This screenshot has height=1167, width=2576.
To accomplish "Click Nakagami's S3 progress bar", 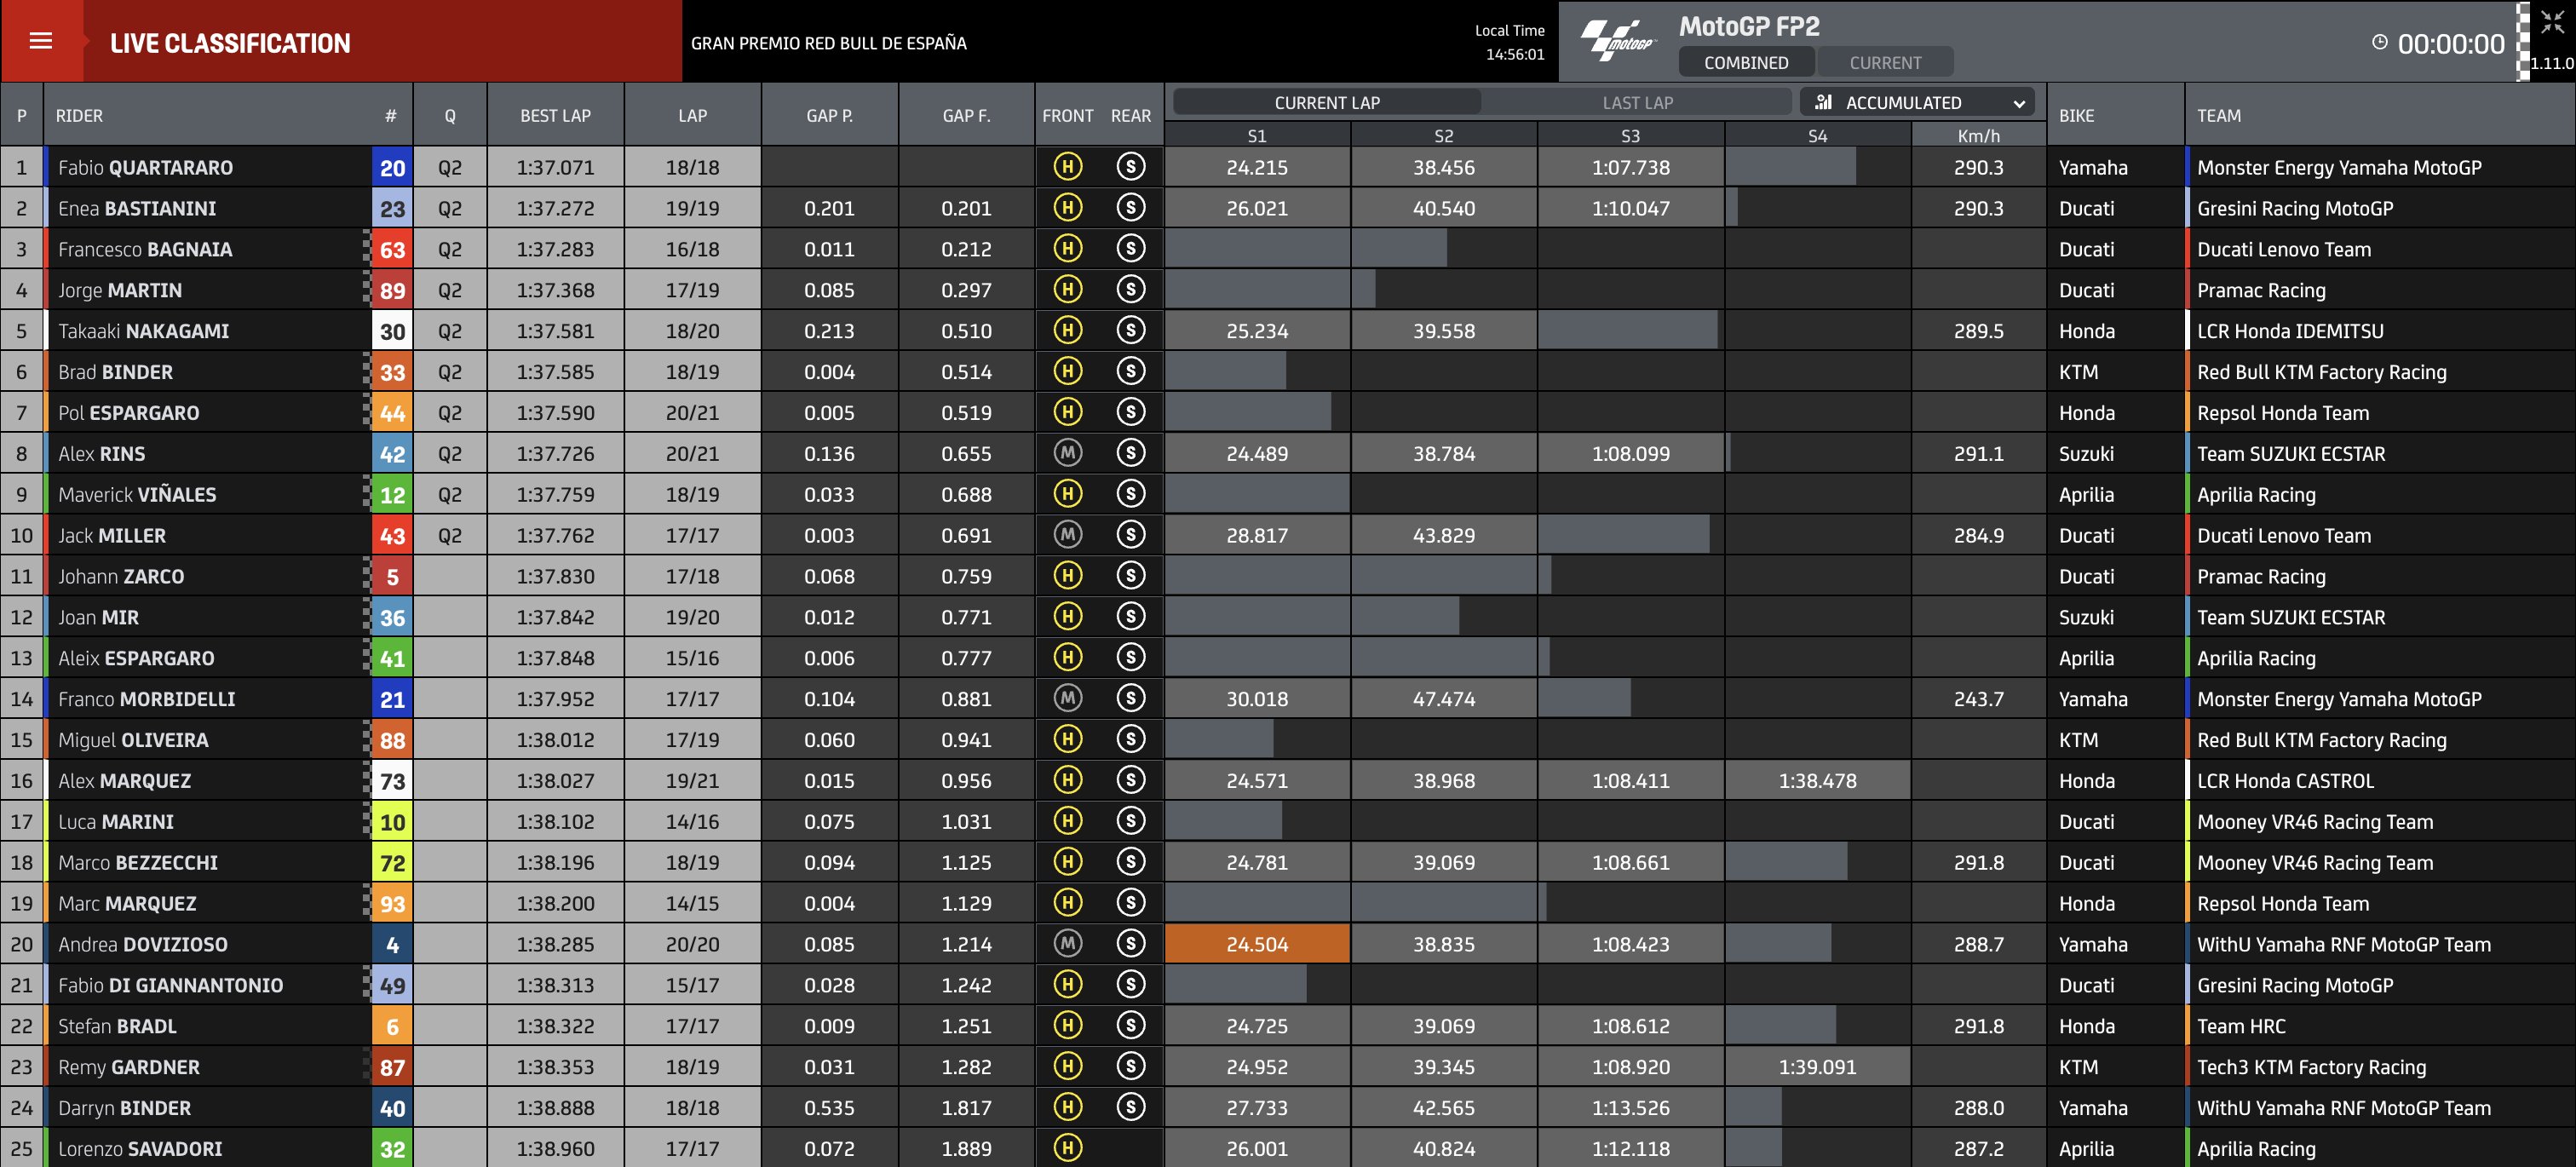I will coord(1628,330).
